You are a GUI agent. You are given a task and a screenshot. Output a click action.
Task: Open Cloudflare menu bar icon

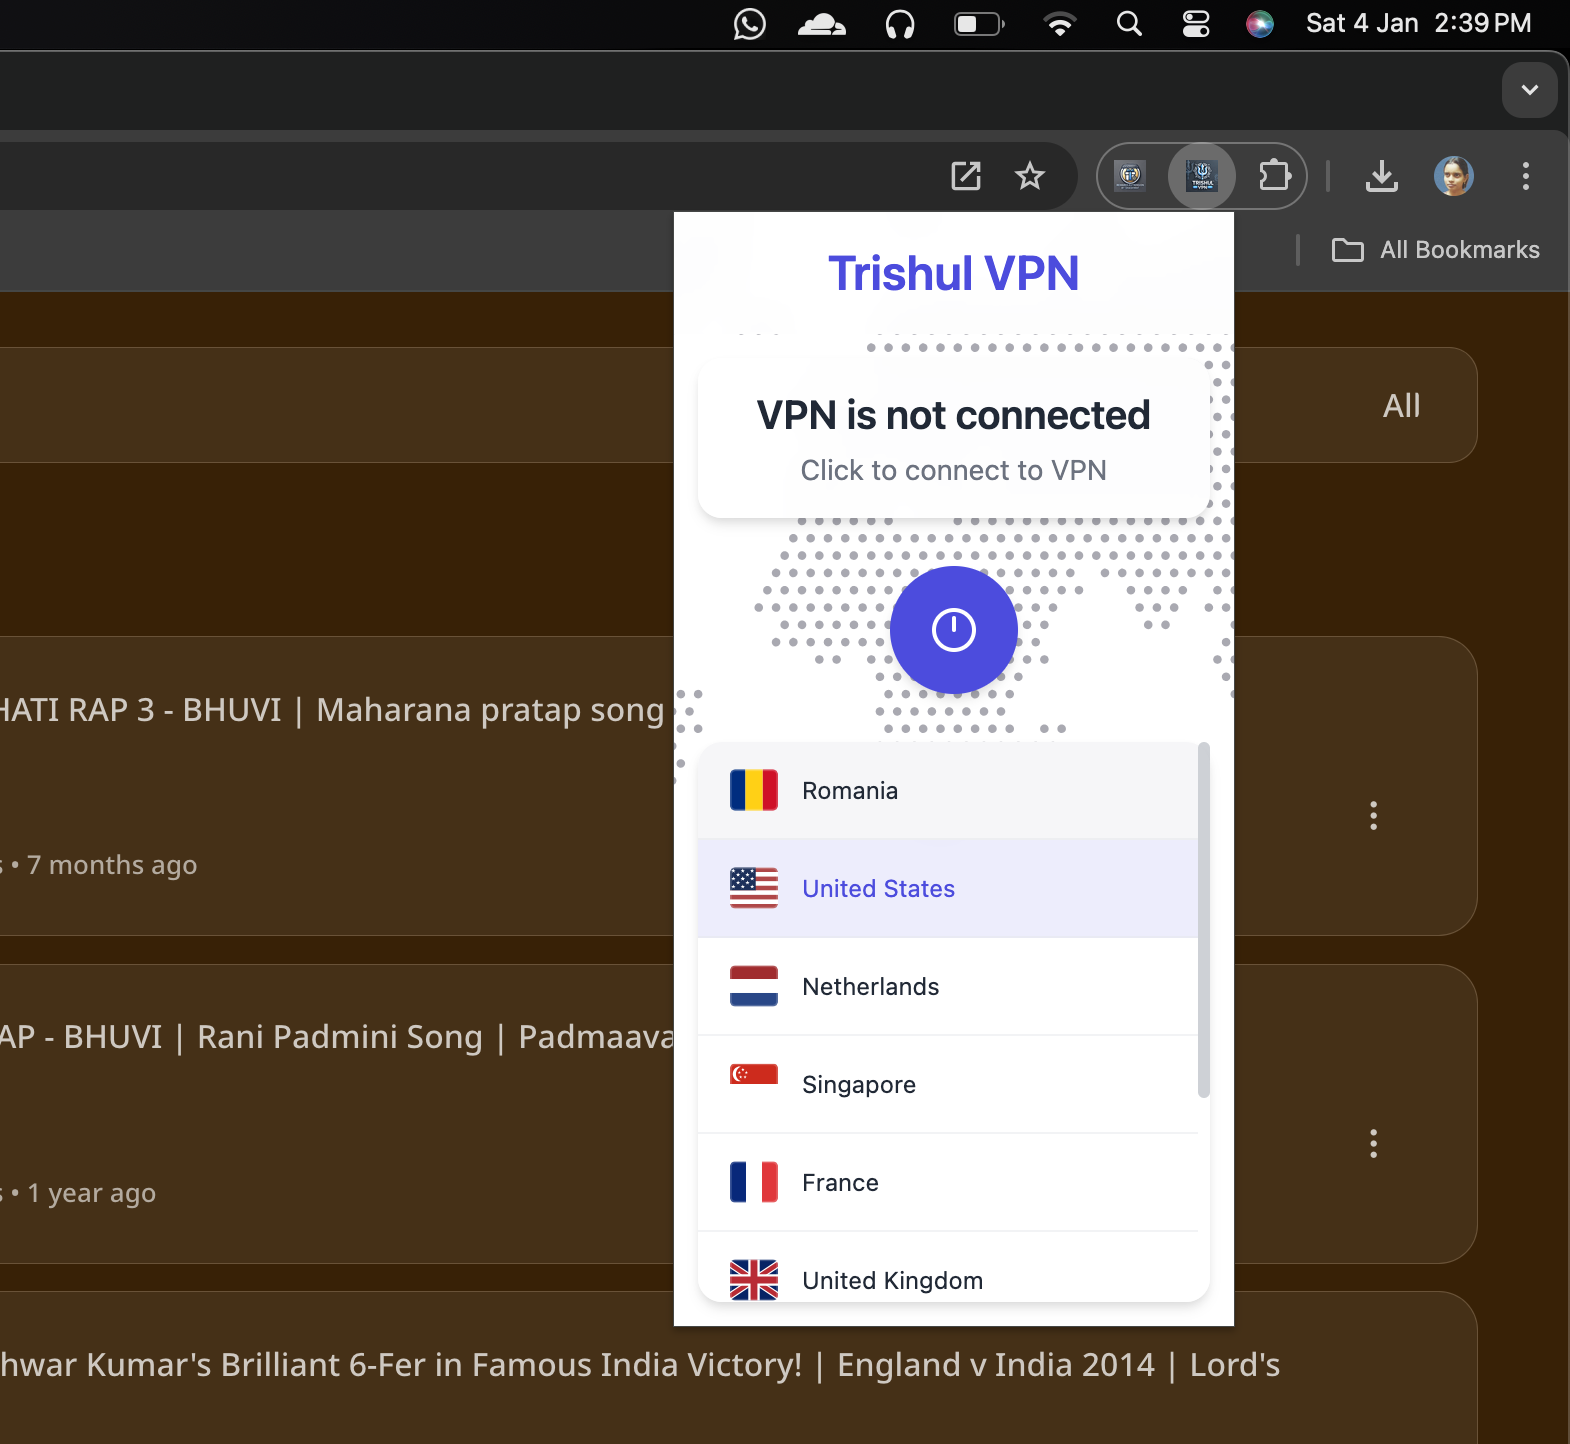(822, 24)
